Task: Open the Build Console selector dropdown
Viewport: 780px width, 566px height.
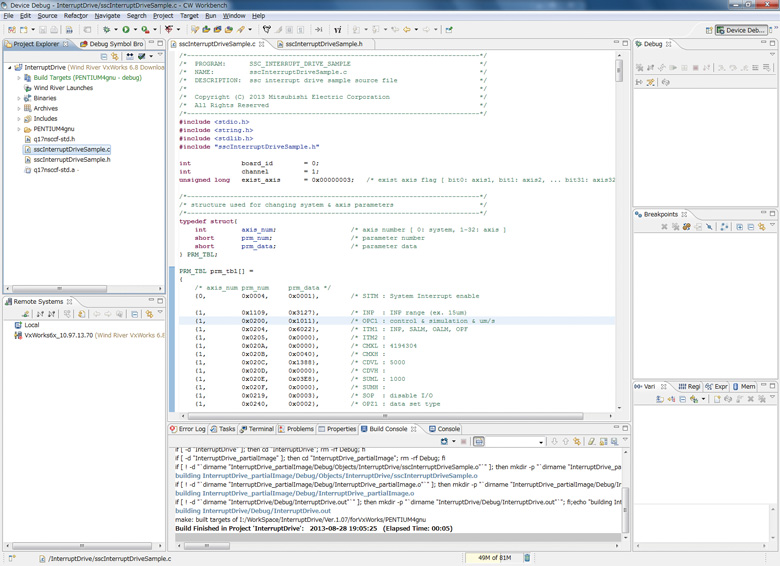Action: coord(541,441)
